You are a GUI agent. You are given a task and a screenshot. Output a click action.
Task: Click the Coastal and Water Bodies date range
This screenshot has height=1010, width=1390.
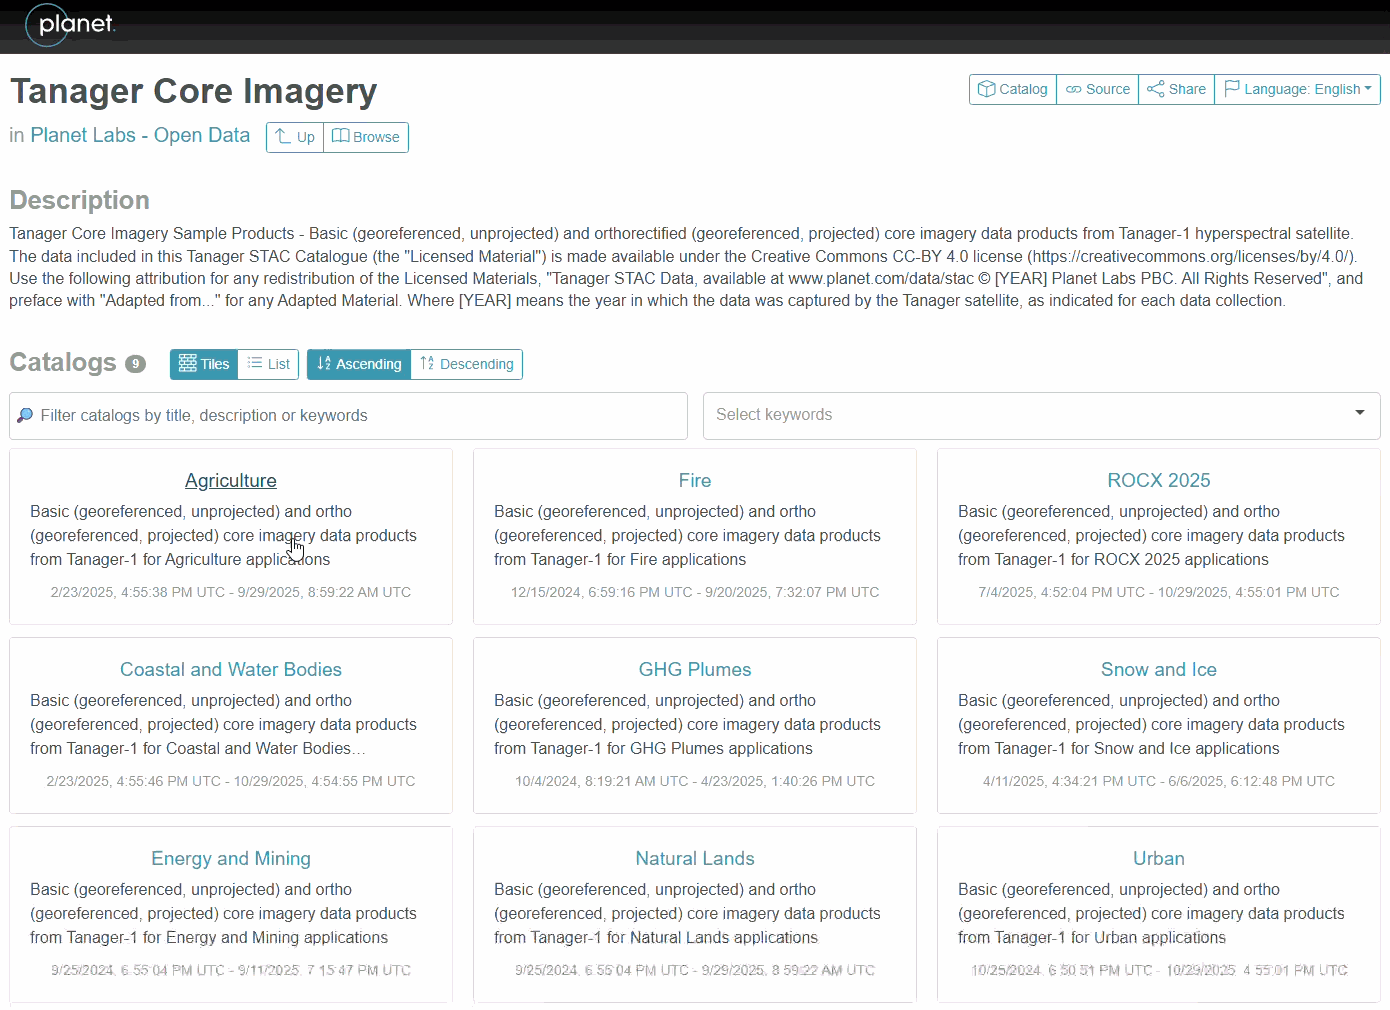pos(231,781)
